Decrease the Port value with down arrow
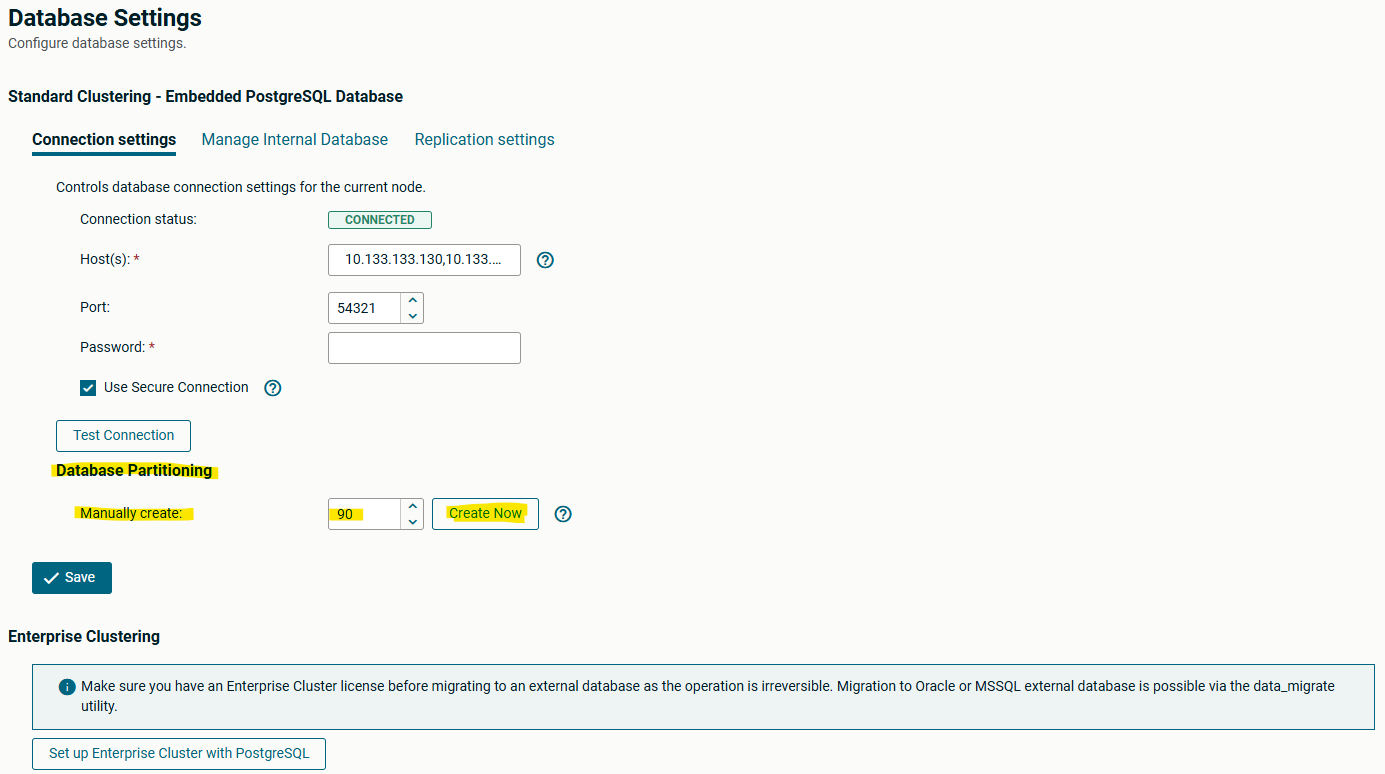 point(412,315)
